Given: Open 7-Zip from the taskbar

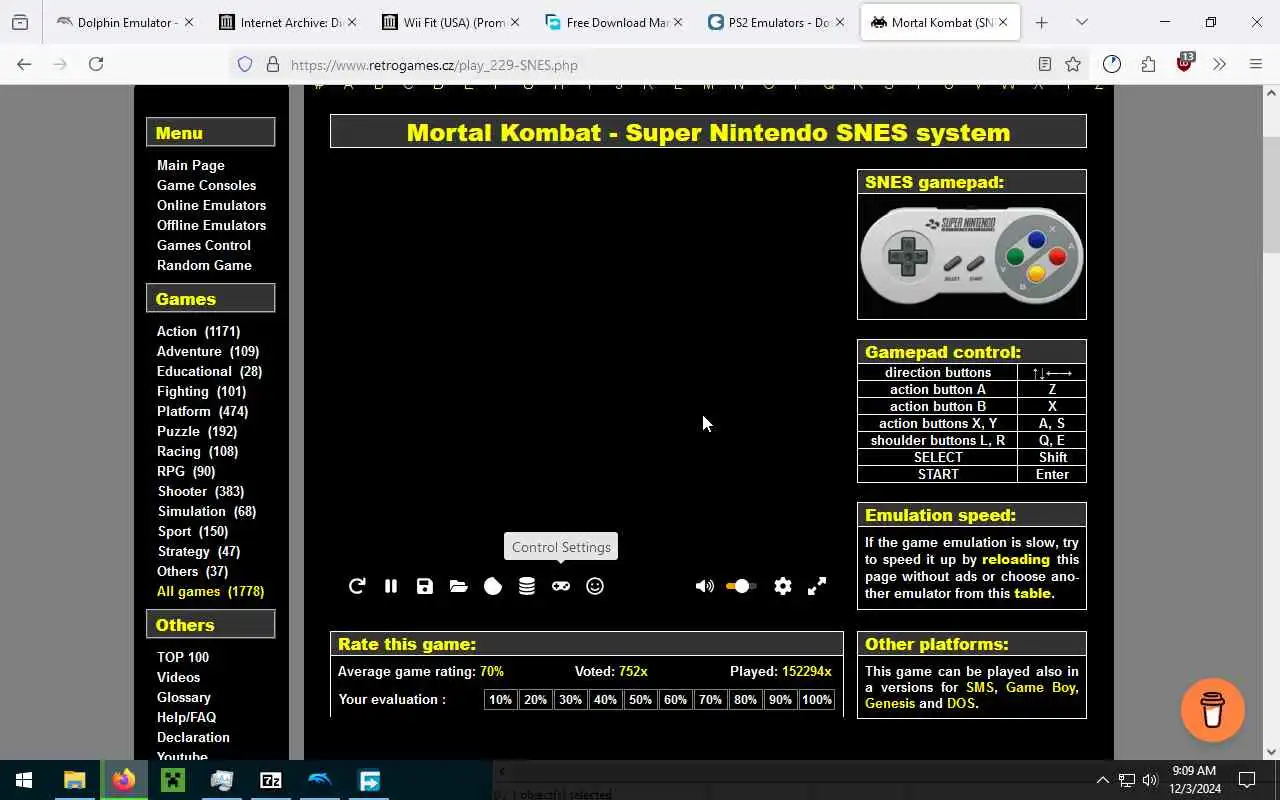Looking at the screenshot, I should coord(271,780).
